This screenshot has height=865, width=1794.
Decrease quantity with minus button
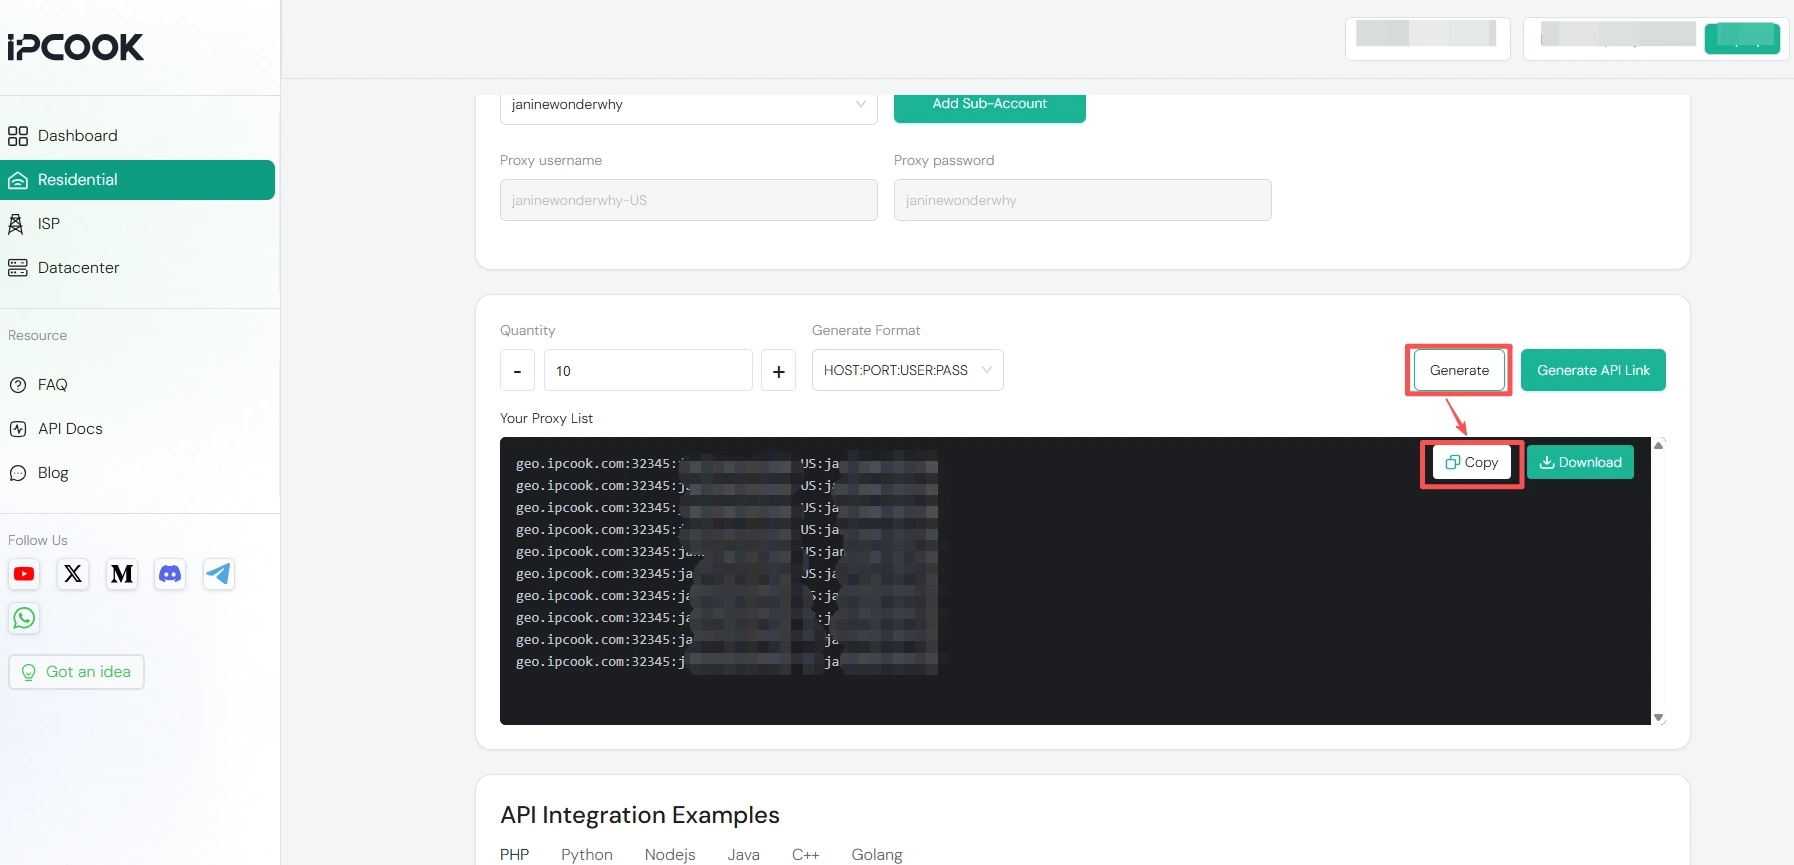(517, 370)
